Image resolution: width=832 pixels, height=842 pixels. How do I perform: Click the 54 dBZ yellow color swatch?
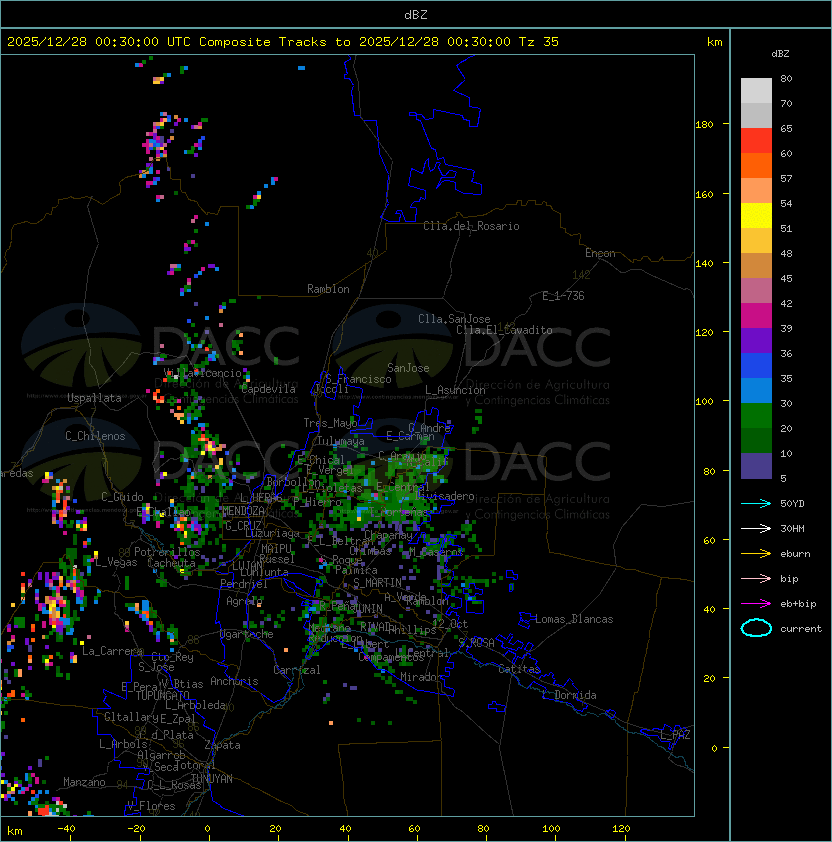756,216
